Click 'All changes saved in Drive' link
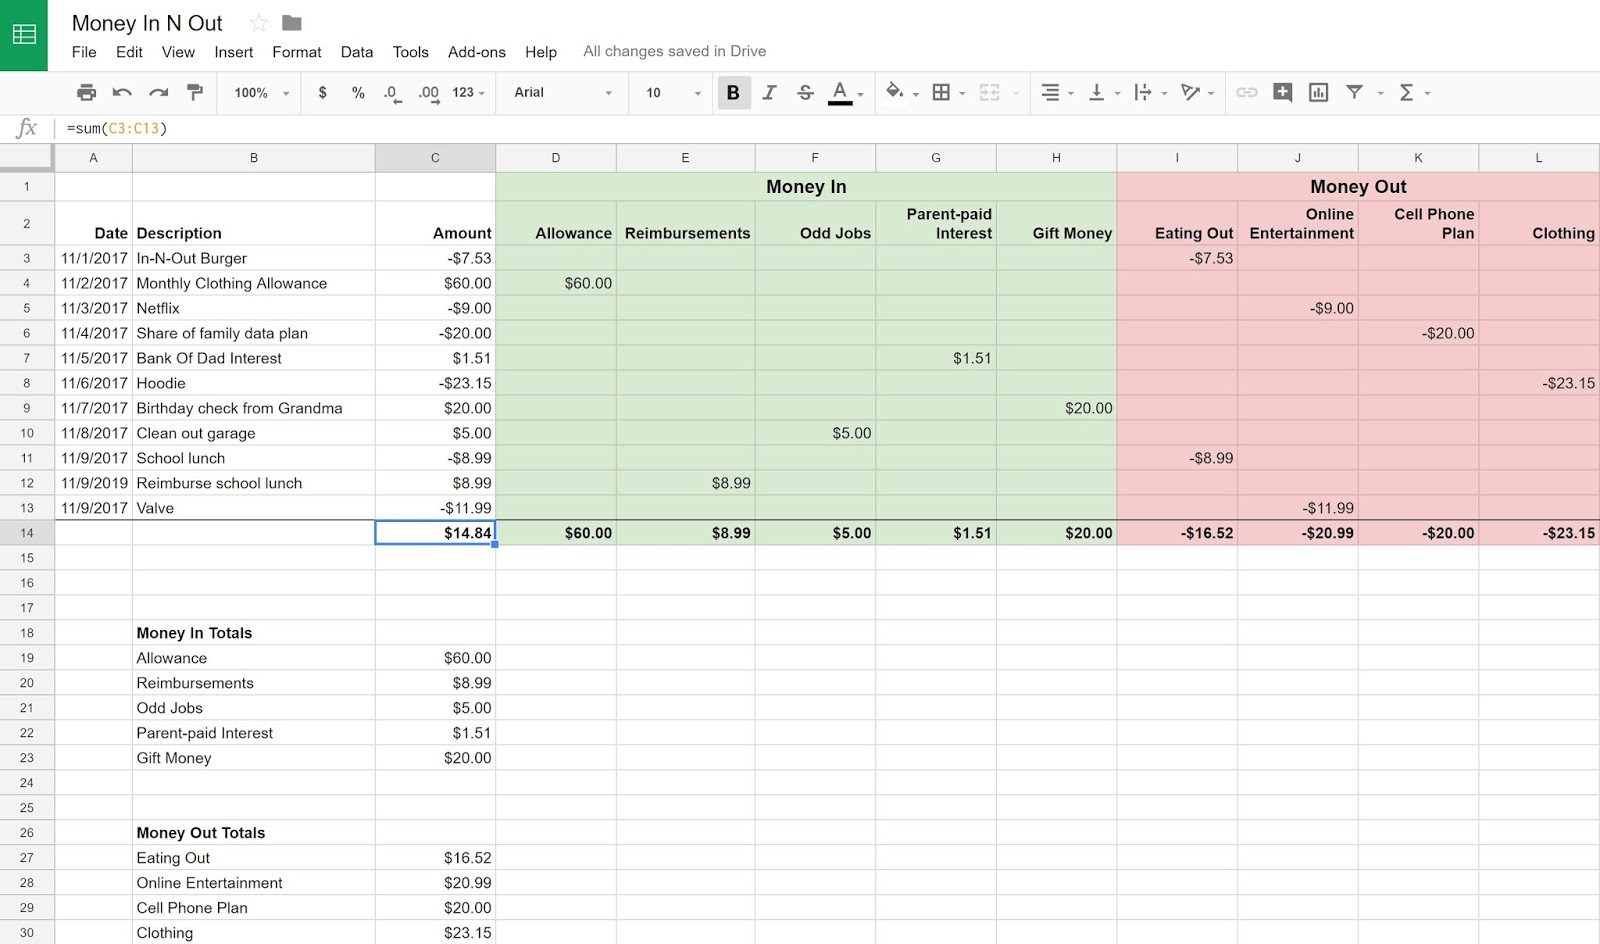Screen dimensions: 1600x944 click(x=674, y=51)
